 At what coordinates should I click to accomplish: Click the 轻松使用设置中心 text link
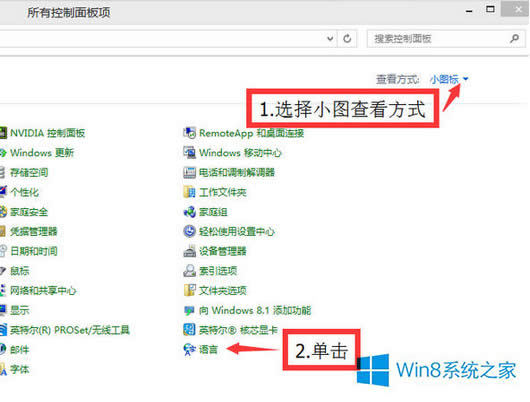click(x=237, y=232)
